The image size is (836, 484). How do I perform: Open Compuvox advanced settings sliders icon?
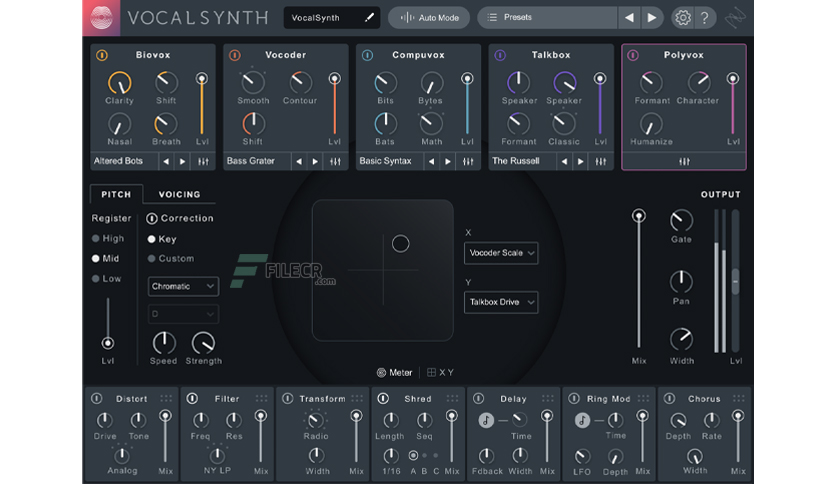[x=468, y=161]
